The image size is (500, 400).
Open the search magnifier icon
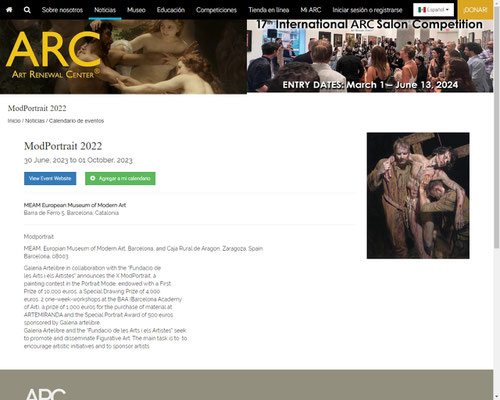click(x=27, y=10)
